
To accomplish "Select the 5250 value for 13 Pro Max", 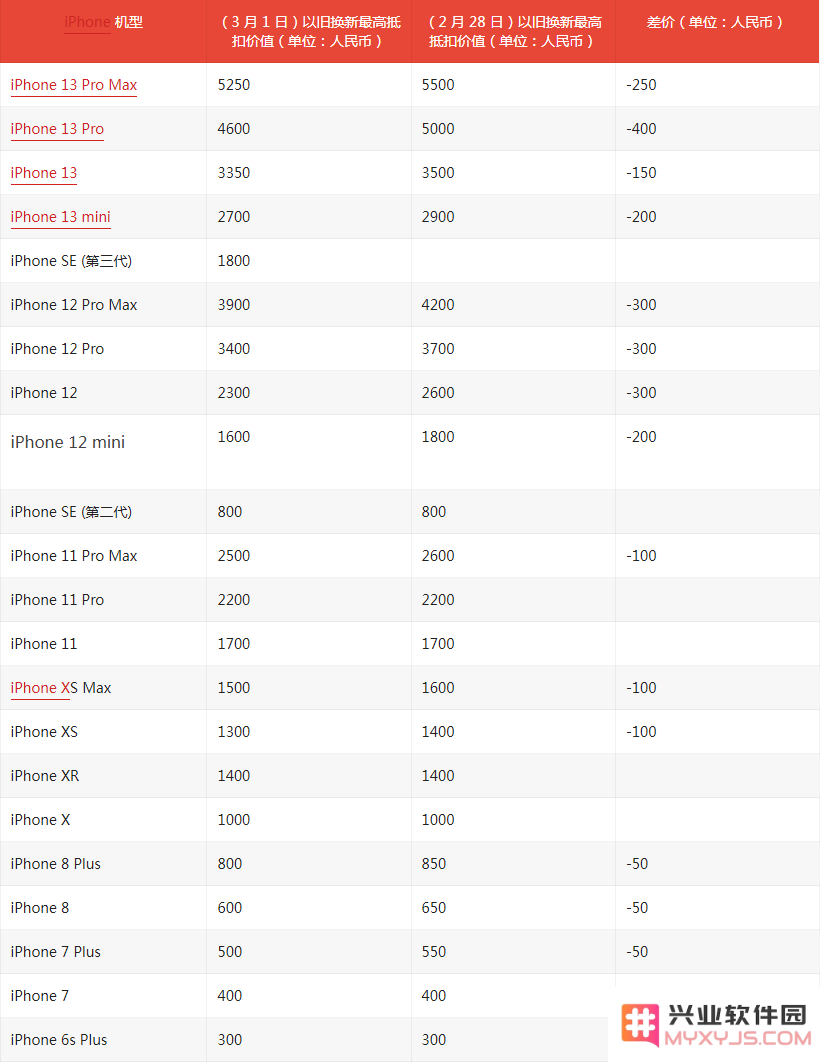I will click(x=234, y=85).
